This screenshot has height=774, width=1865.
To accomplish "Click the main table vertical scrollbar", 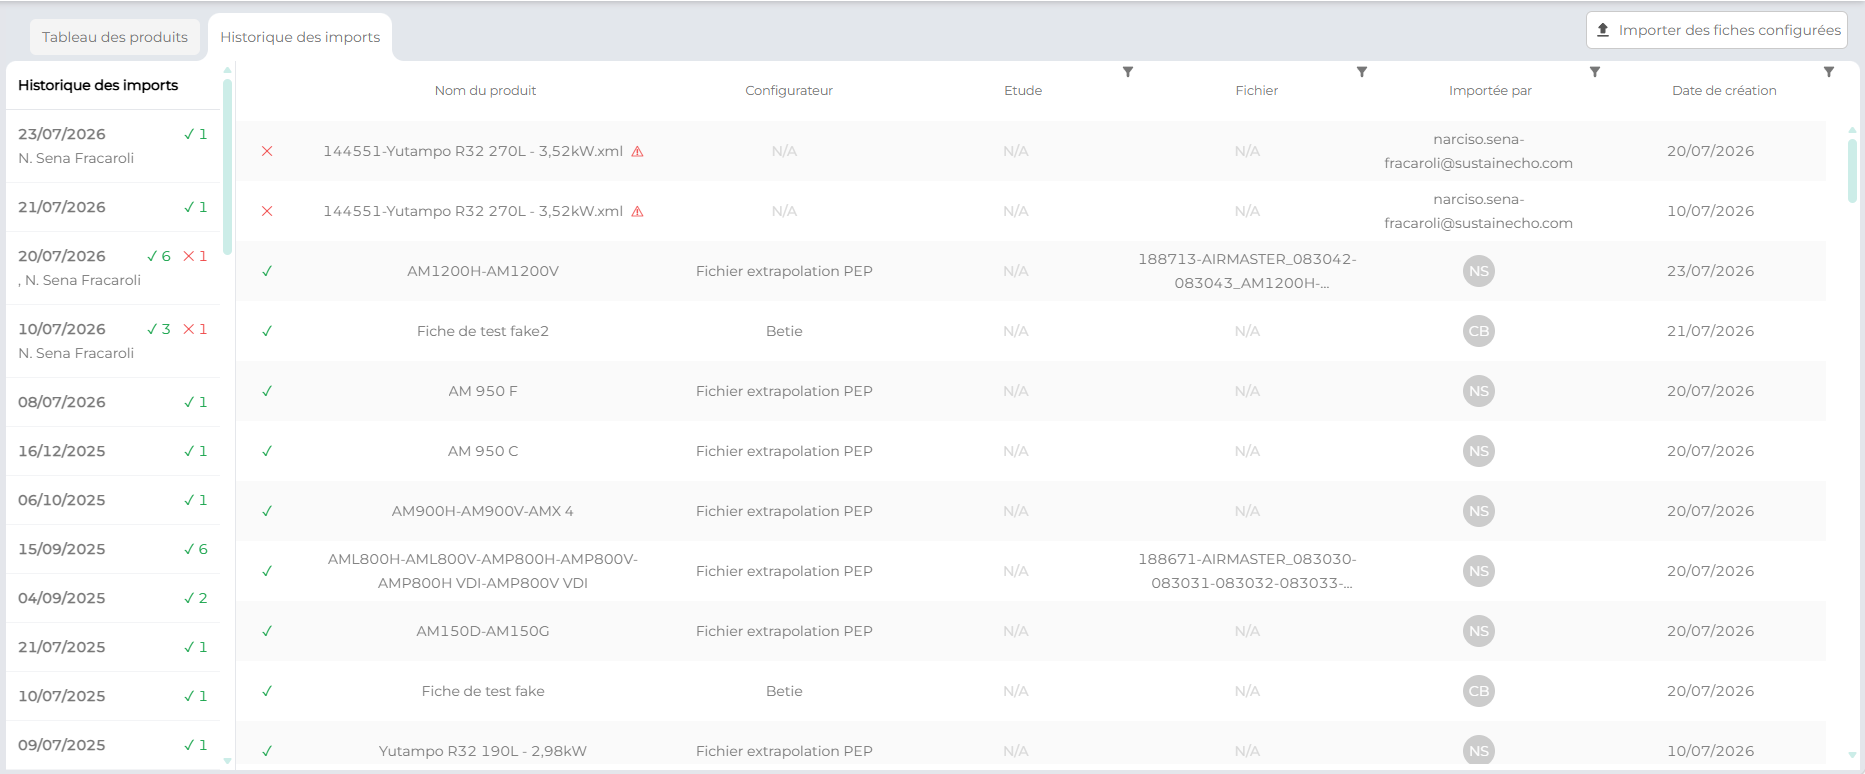I will 1852,170.
